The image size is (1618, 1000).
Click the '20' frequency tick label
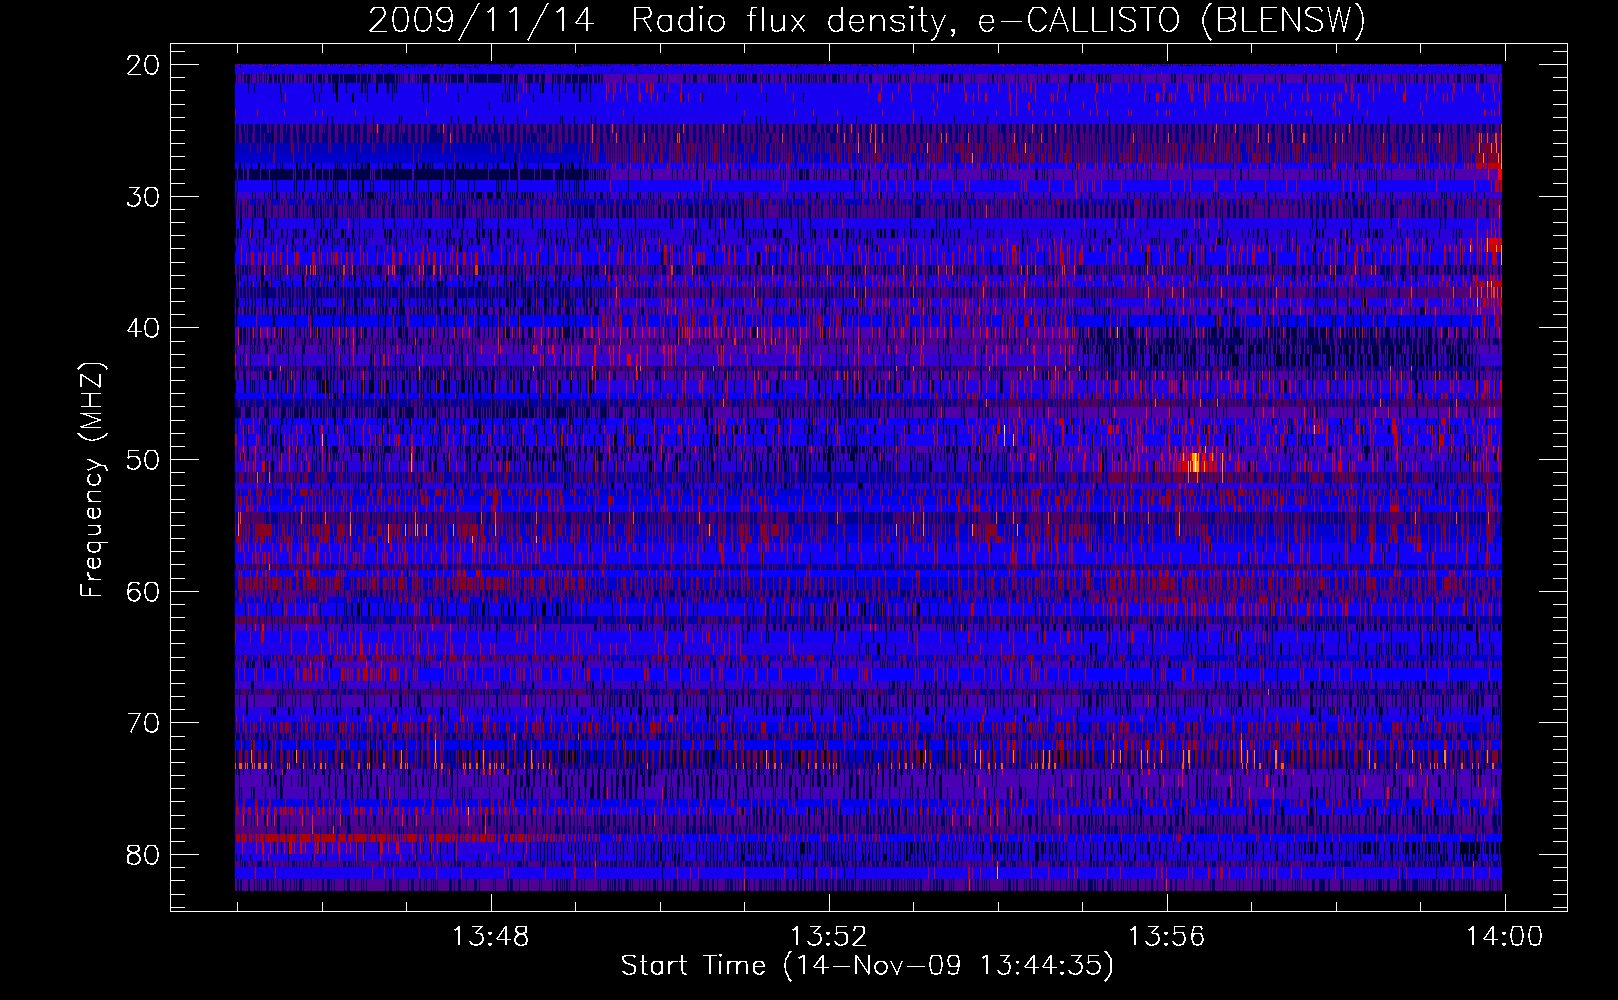[144, 65]
